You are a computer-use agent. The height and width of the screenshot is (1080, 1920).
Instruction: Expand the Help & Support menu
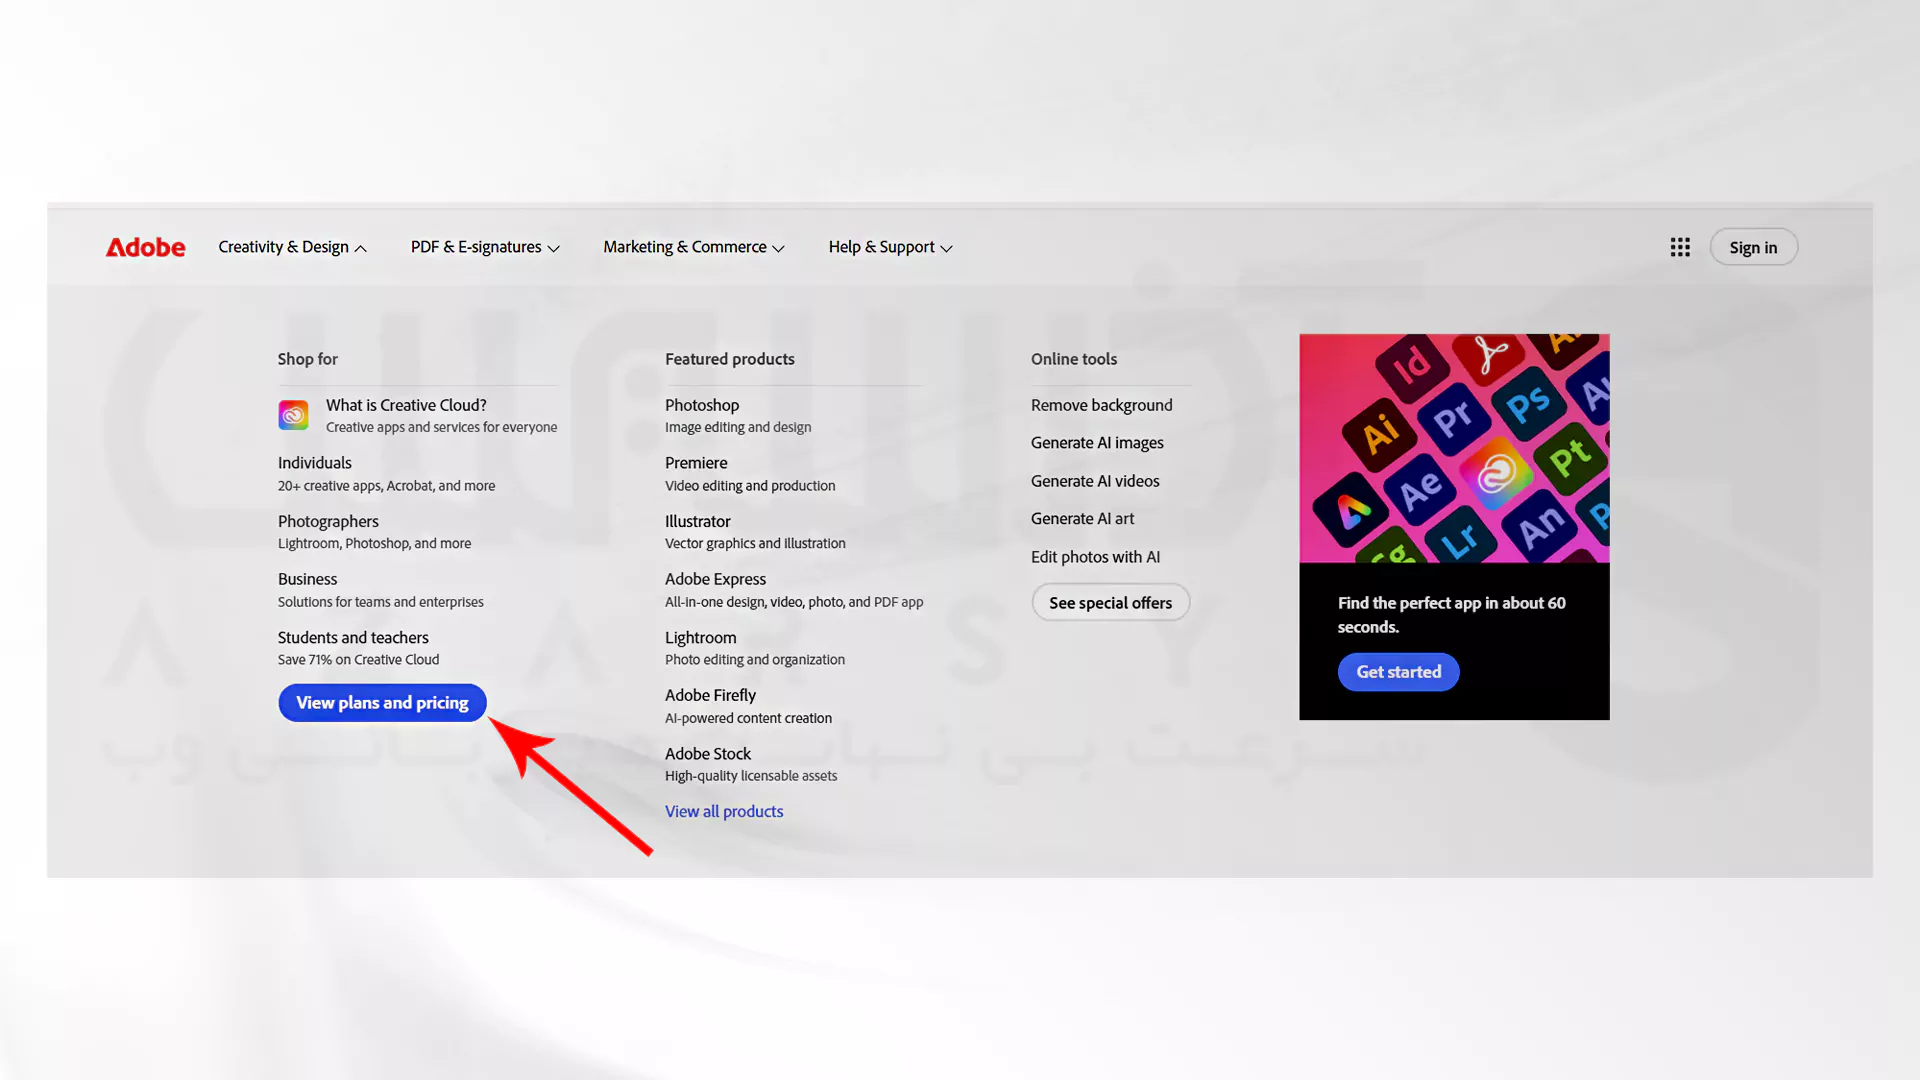pos(890,247)
